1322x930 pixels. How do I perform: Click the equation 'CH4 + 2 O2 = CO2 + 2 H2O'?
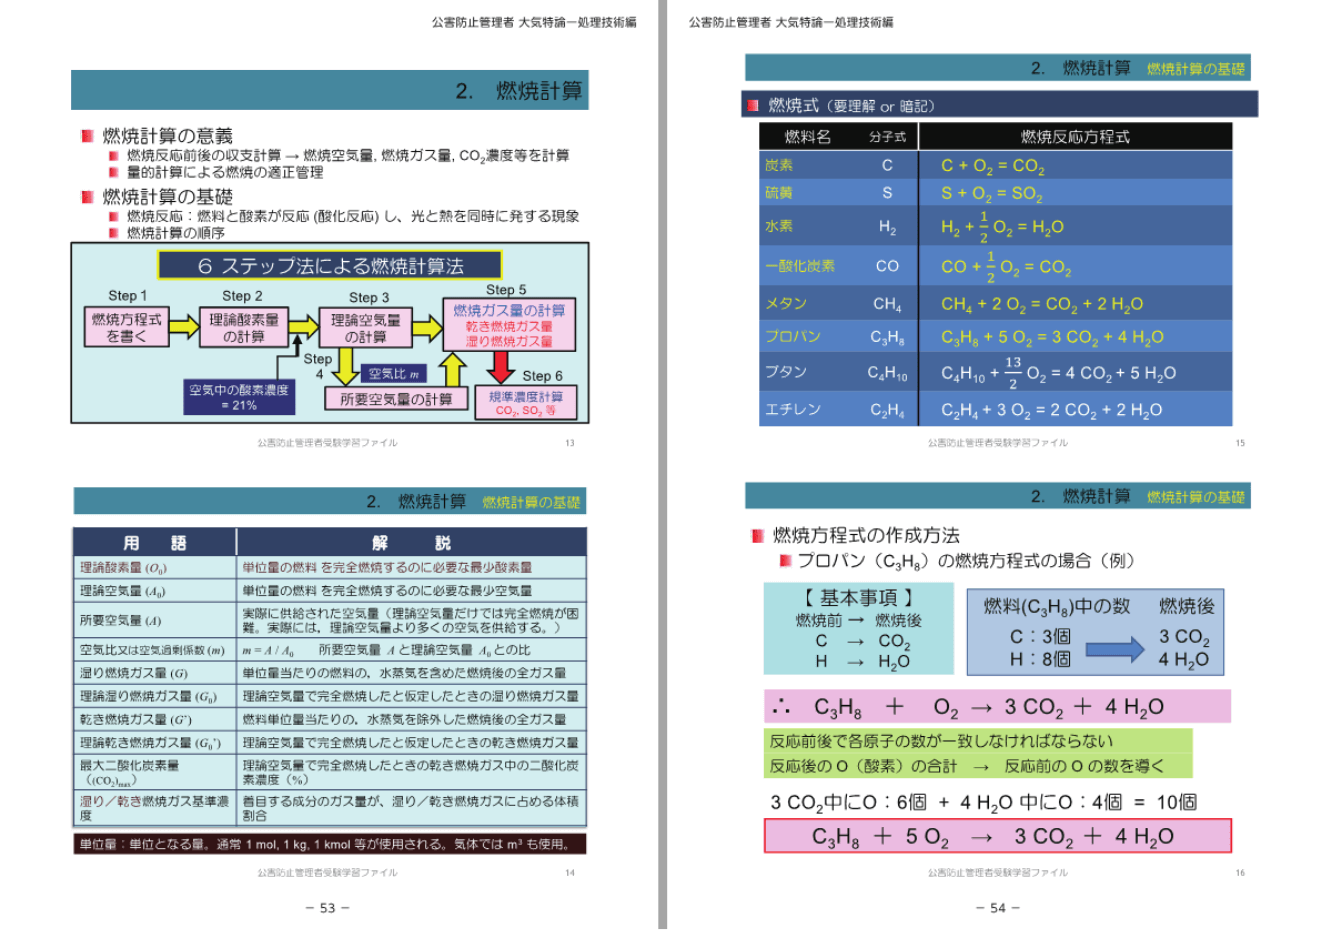click(x=1042, y=304)
